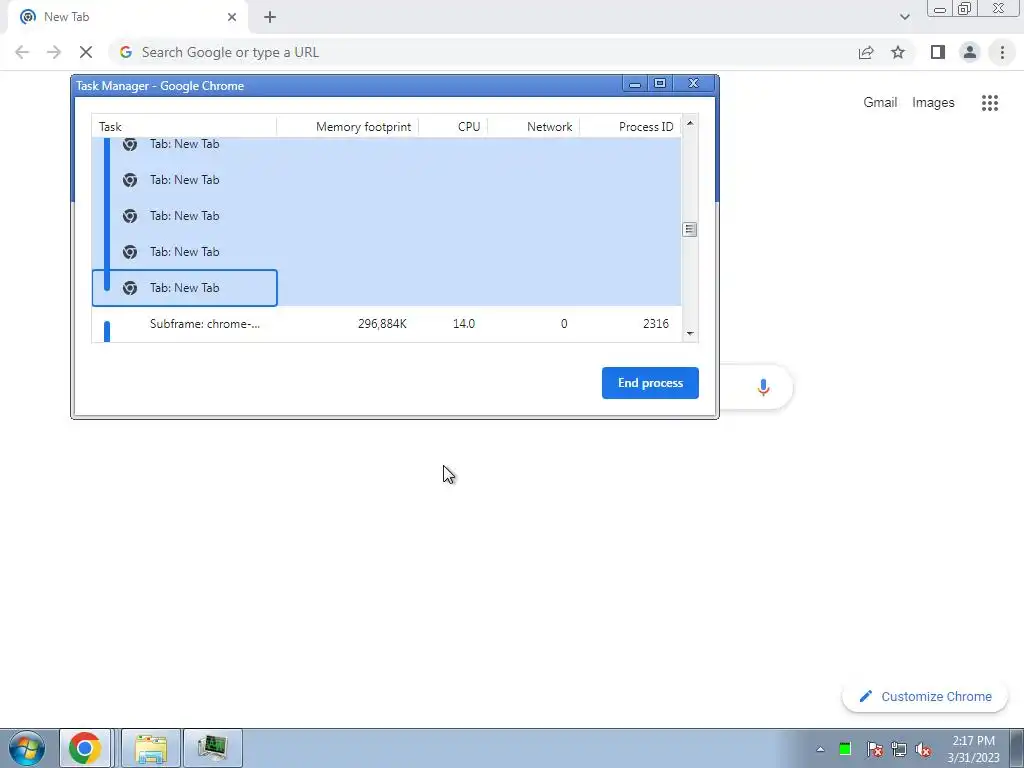Open the Windows Start menu
The width and height of the screenshot is (1024, 768).
[27, 748]
